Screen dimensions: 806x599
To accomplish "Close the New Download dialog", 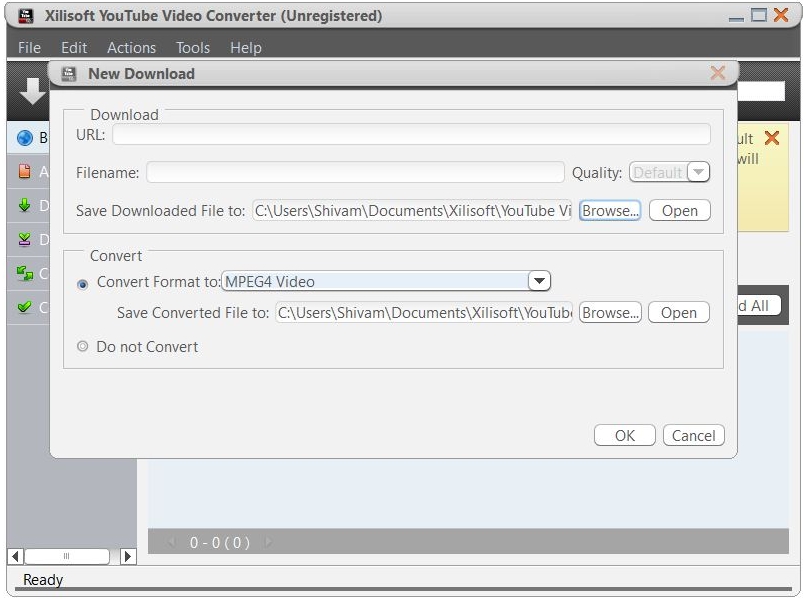I will (718, 73).
